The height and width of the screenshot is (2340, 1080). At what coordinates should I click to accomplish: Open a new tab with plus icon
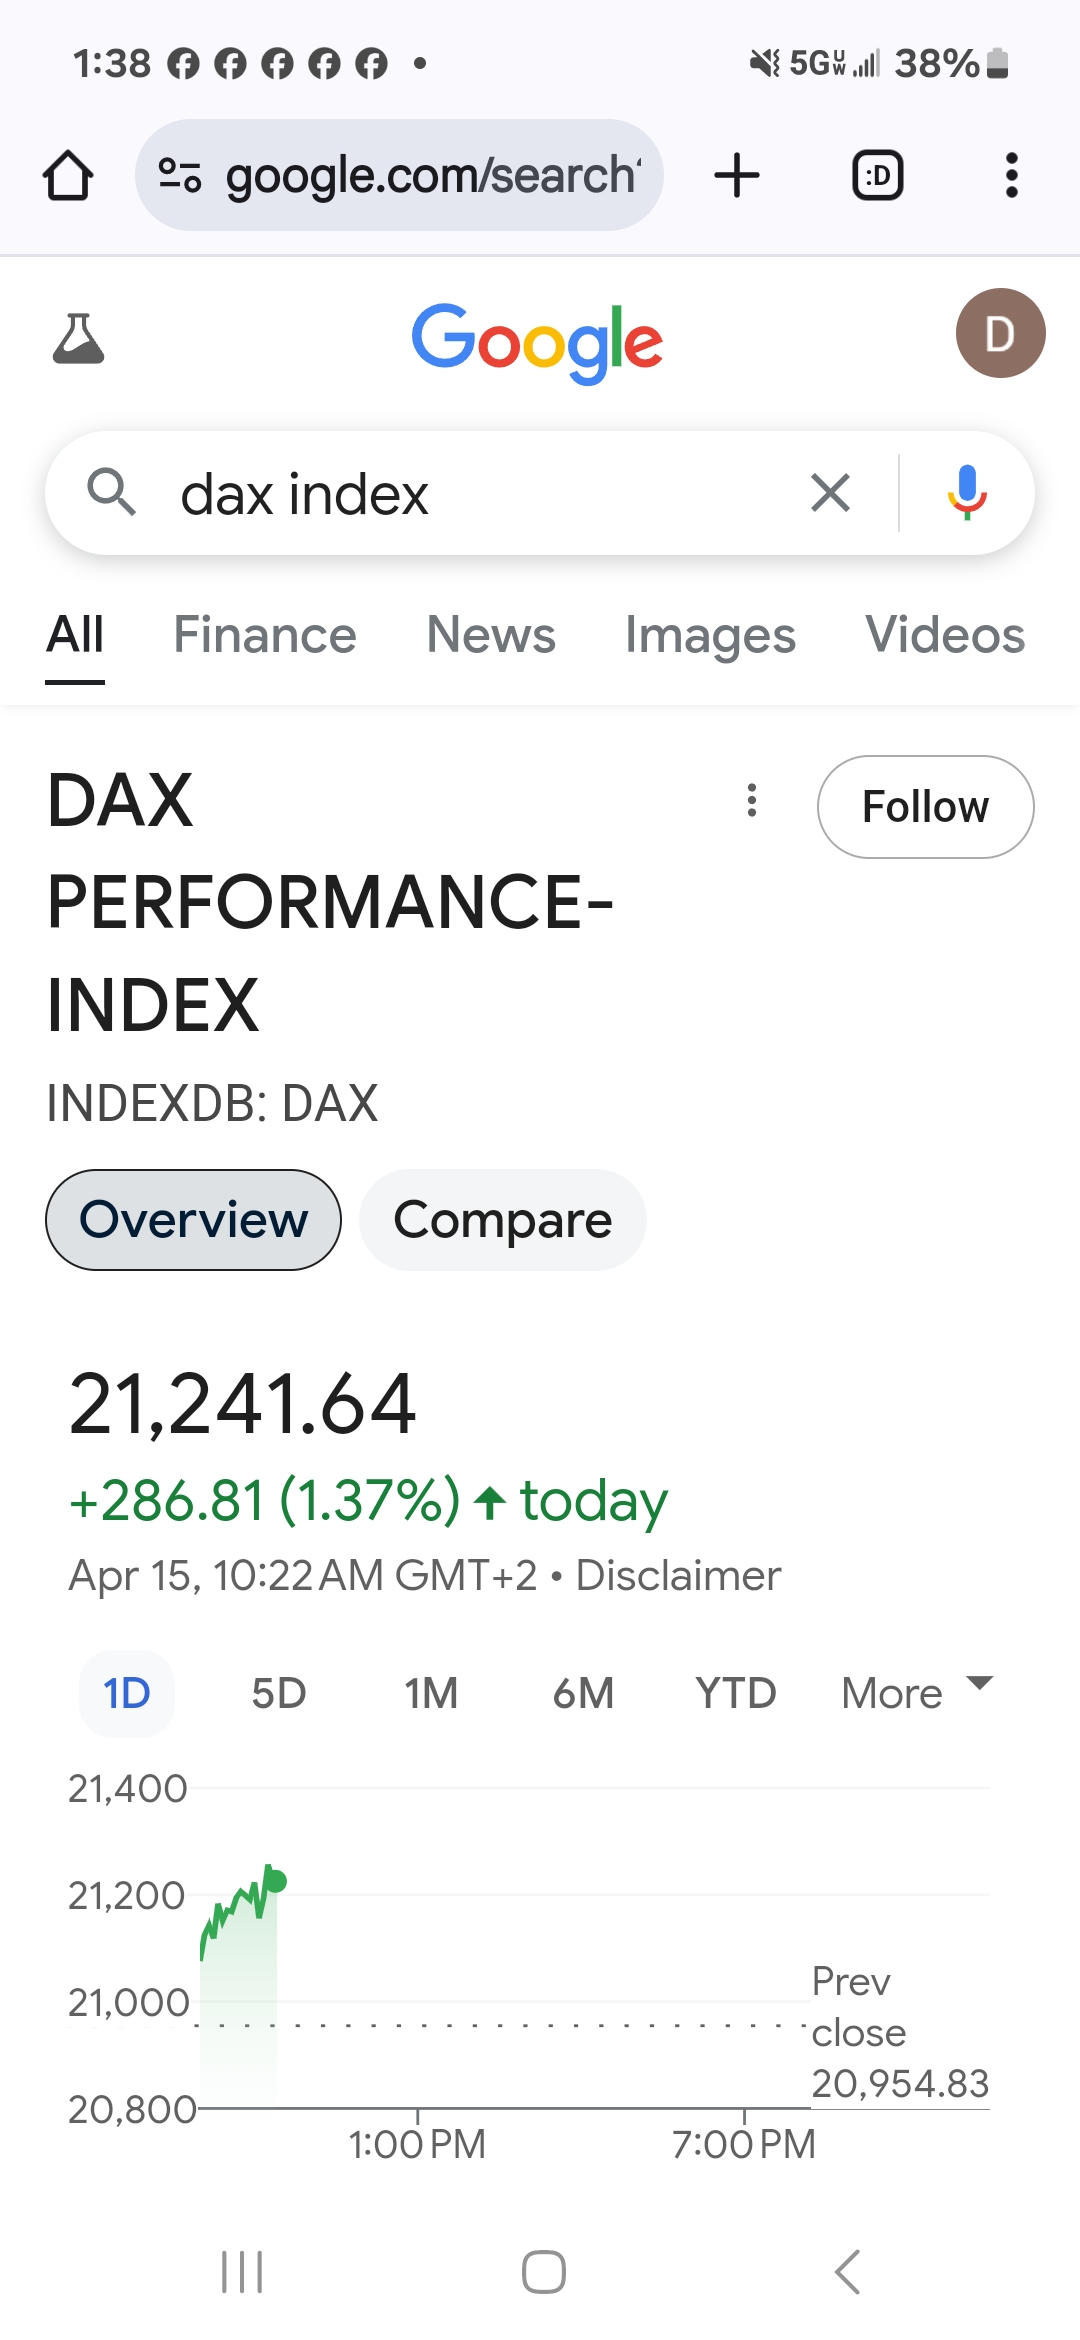pyautogui.click(x=737, y=176)
